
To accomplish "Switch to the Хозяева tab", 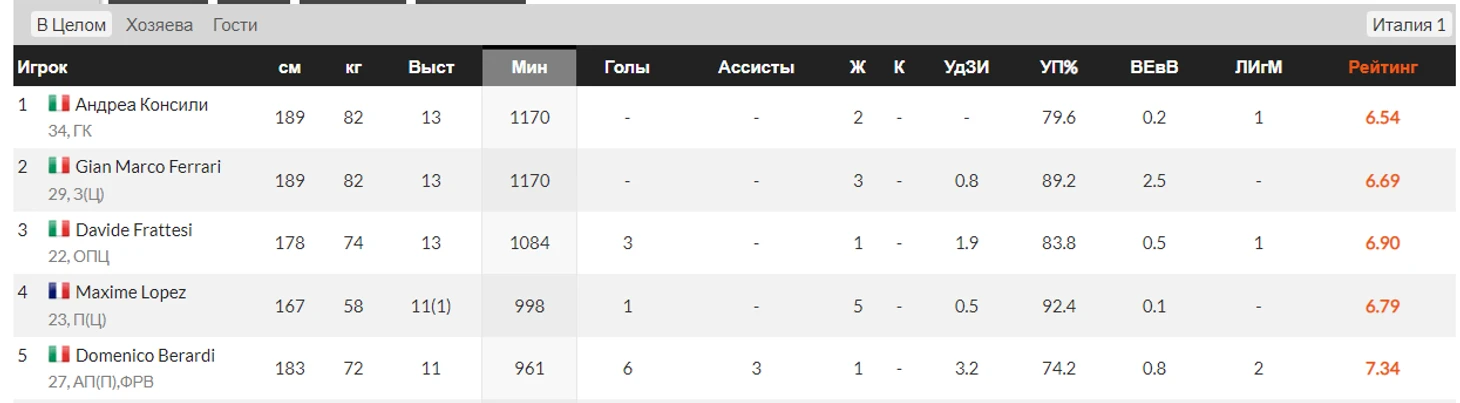I will point(160,25).
